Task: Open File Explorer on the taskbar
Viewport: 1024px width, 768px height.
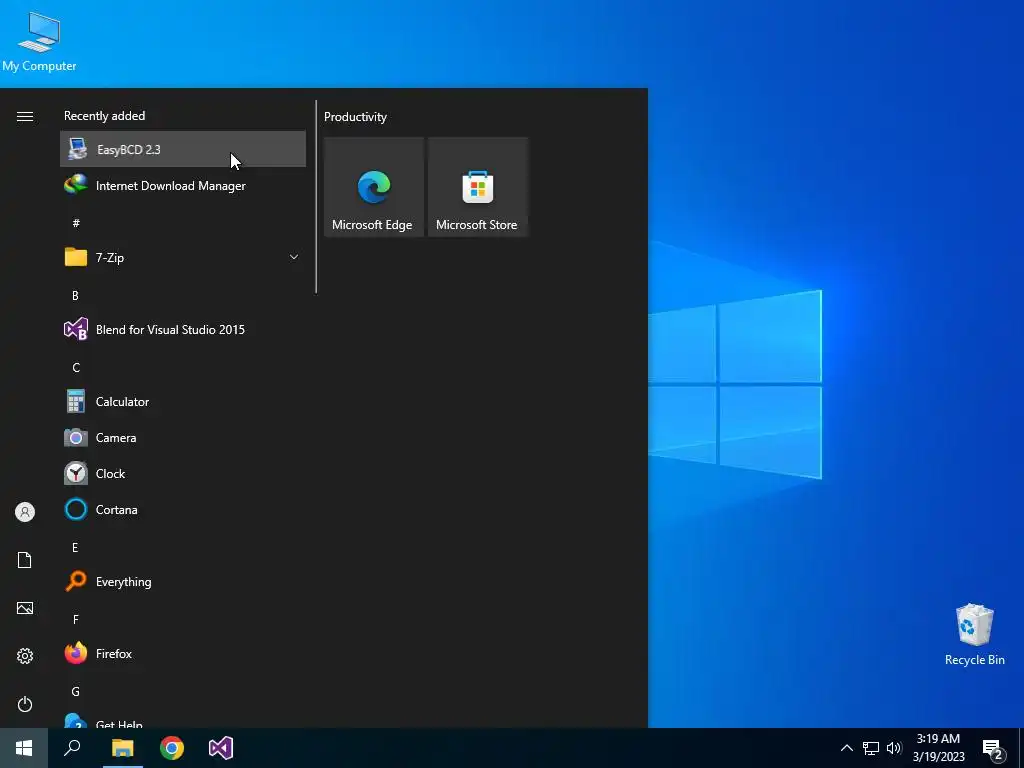Action: [123, 748]
